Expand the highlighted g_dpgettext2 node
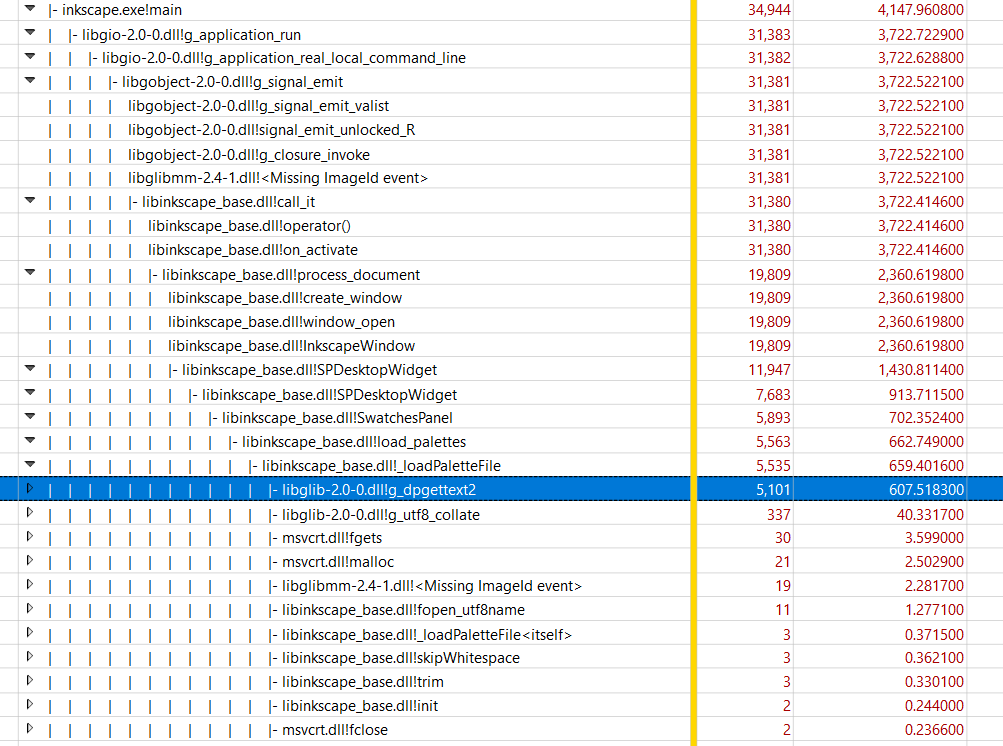The width and height of the screenshot is (1003, 746). (x=29, y=489)
